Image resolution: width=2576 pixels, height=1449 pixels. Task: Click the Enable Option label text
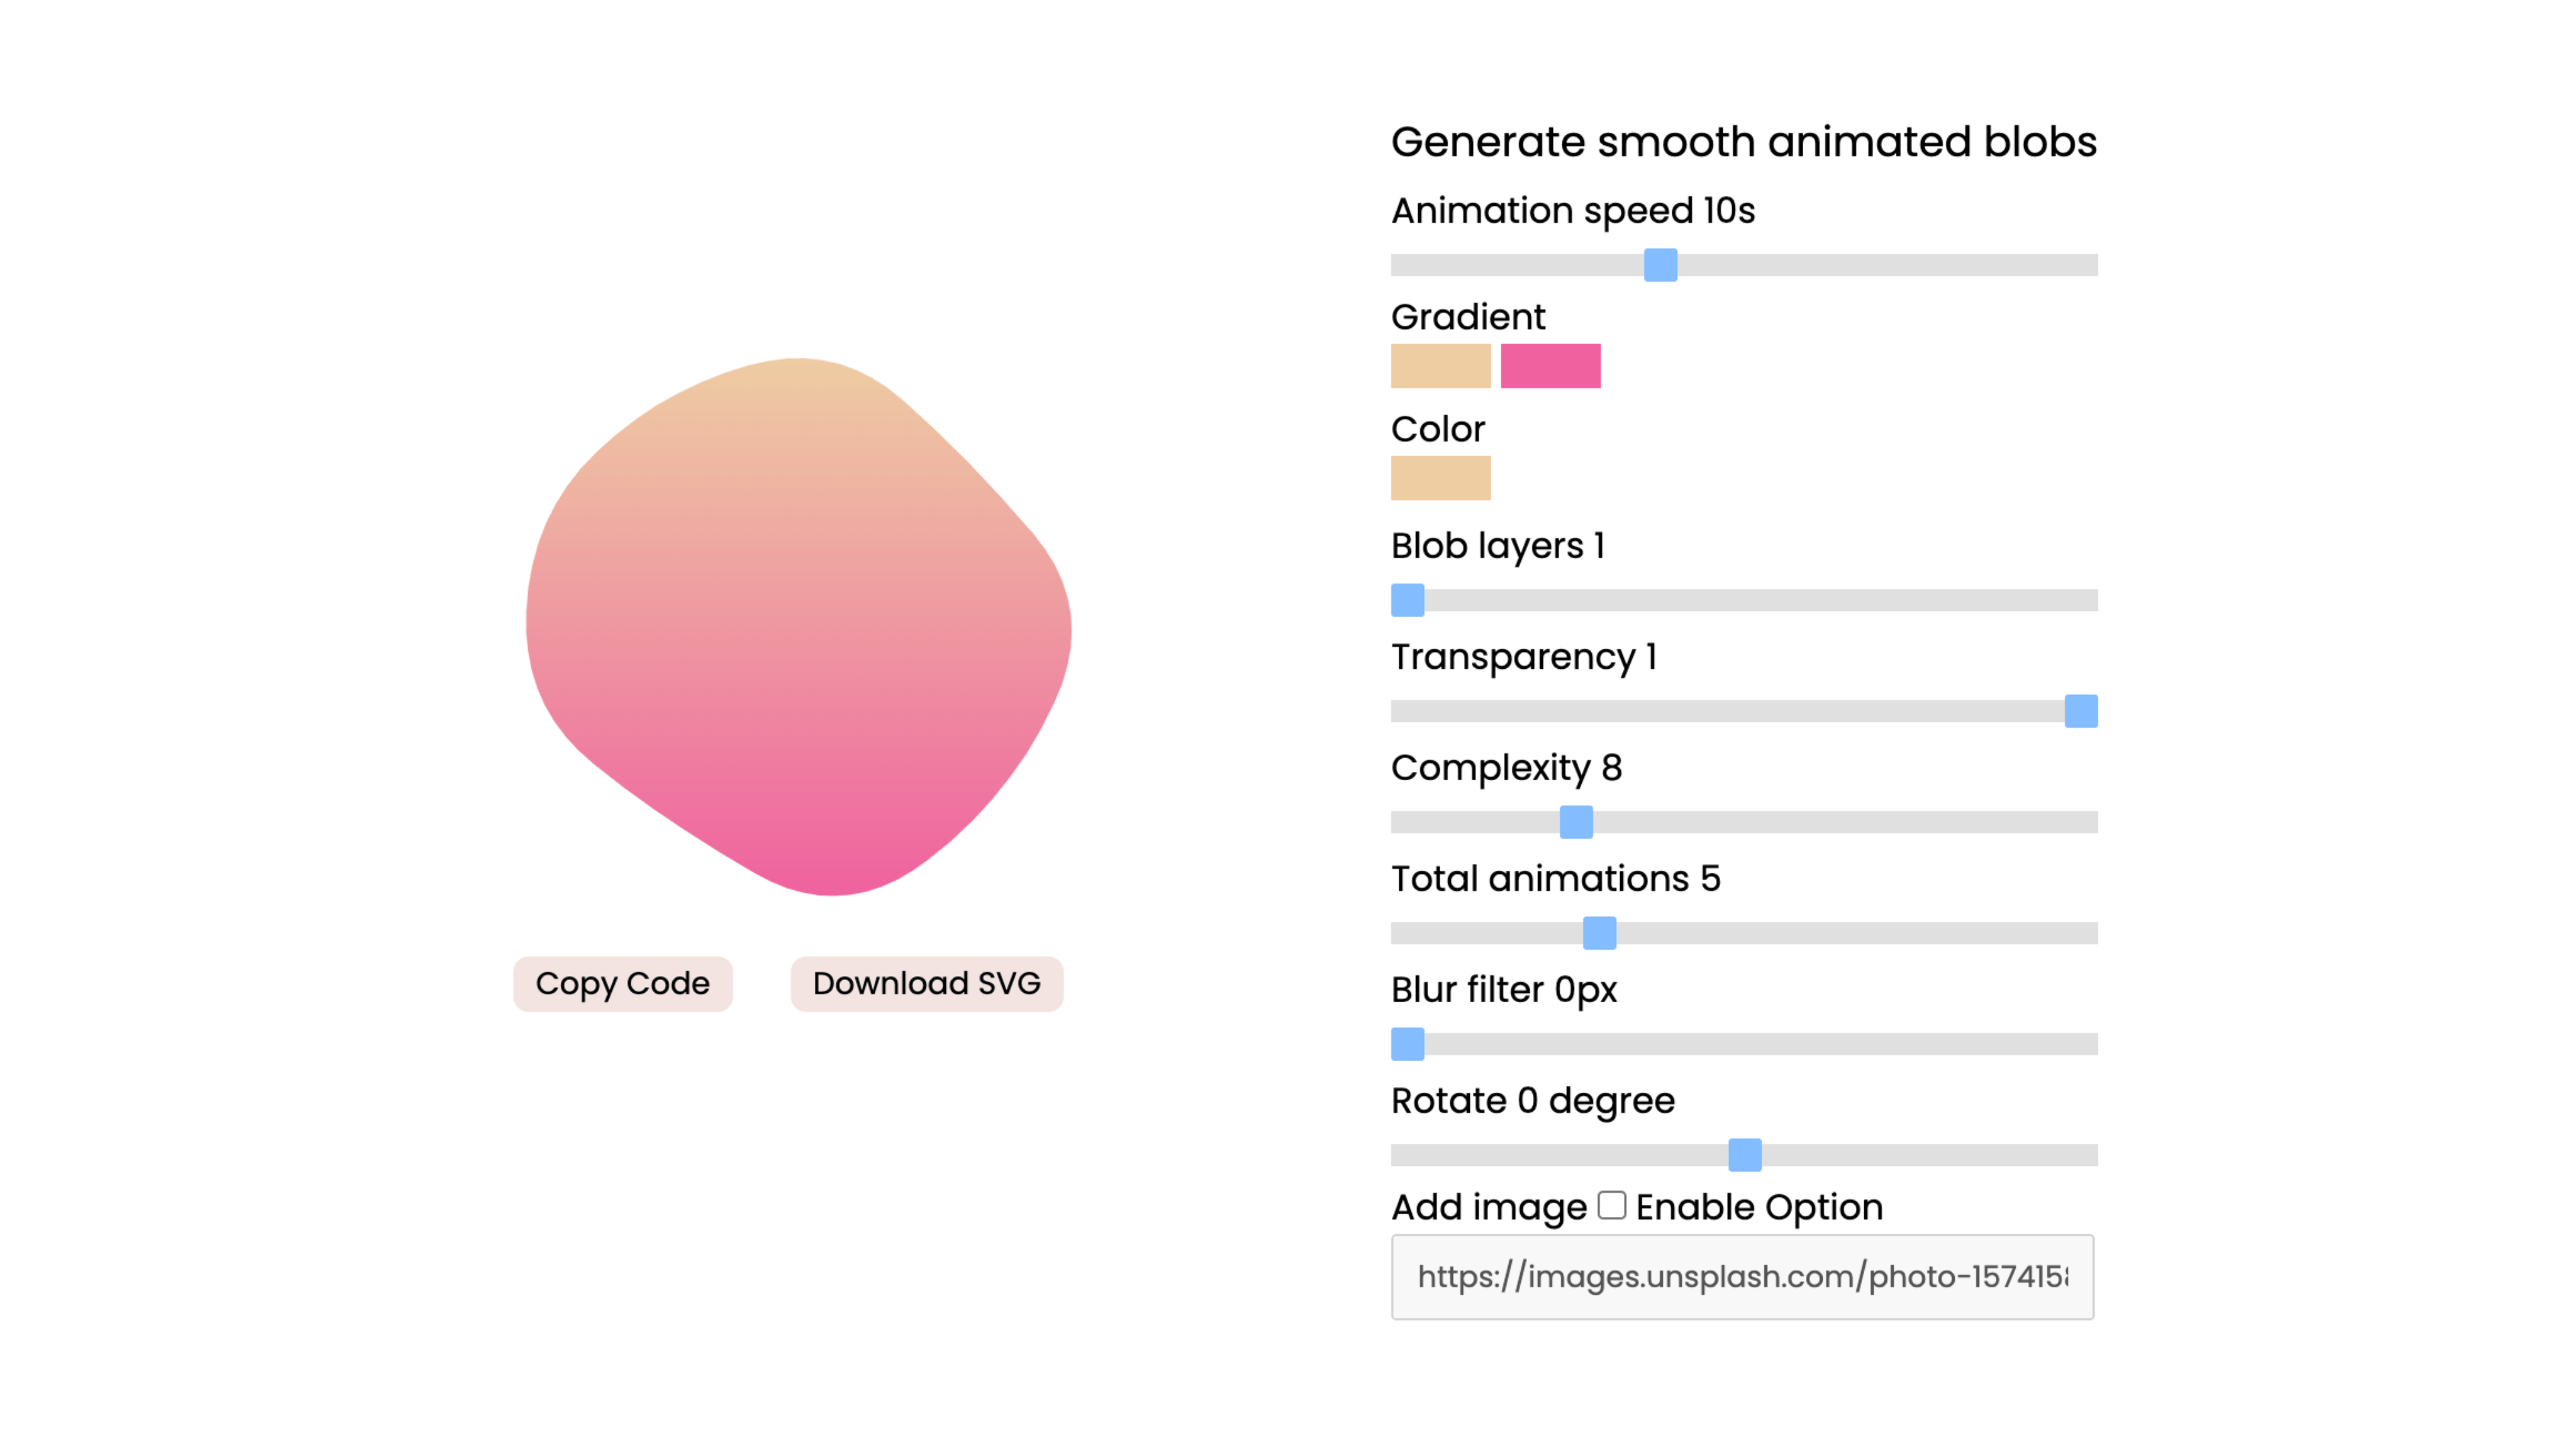[x=1759, y=1207]
